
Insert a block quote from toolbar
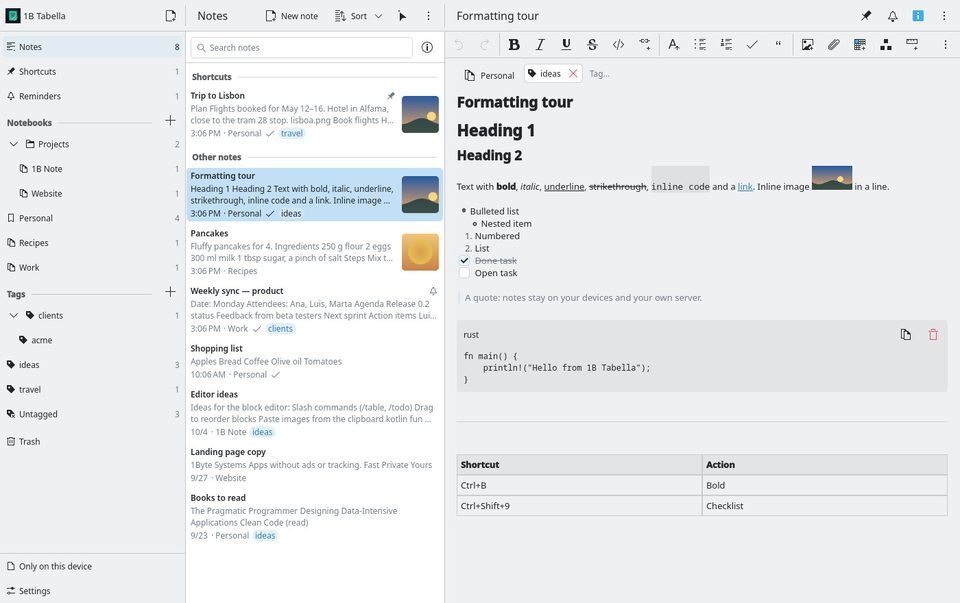778,45
